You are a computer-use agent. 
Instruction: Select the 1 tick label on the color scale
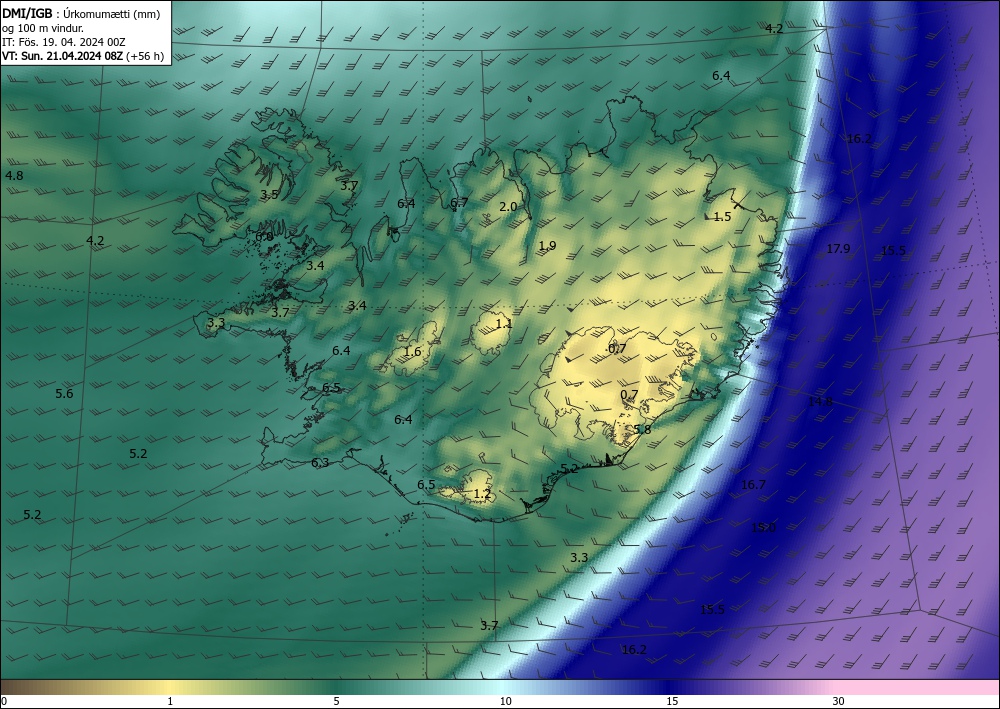pos(170,701)
